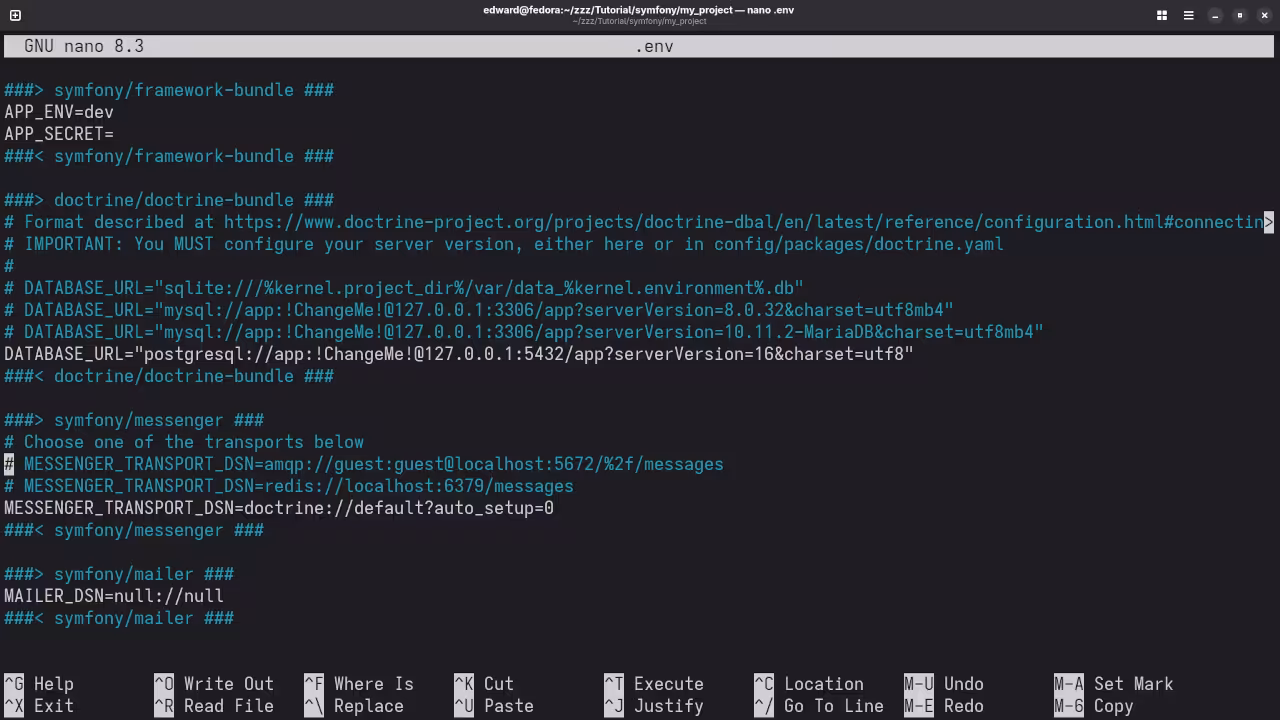1280x720 pixels.
Task: Maximize the terminal window
Action: (1240, 15)
